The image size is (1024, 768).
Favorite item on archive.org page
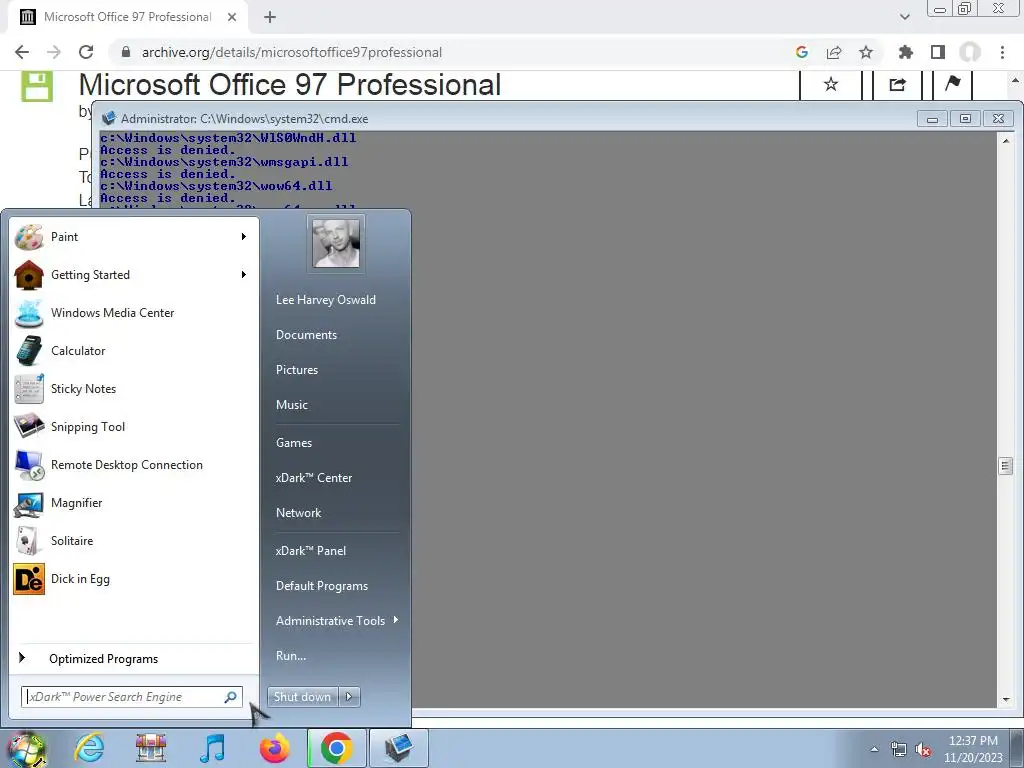831,84
